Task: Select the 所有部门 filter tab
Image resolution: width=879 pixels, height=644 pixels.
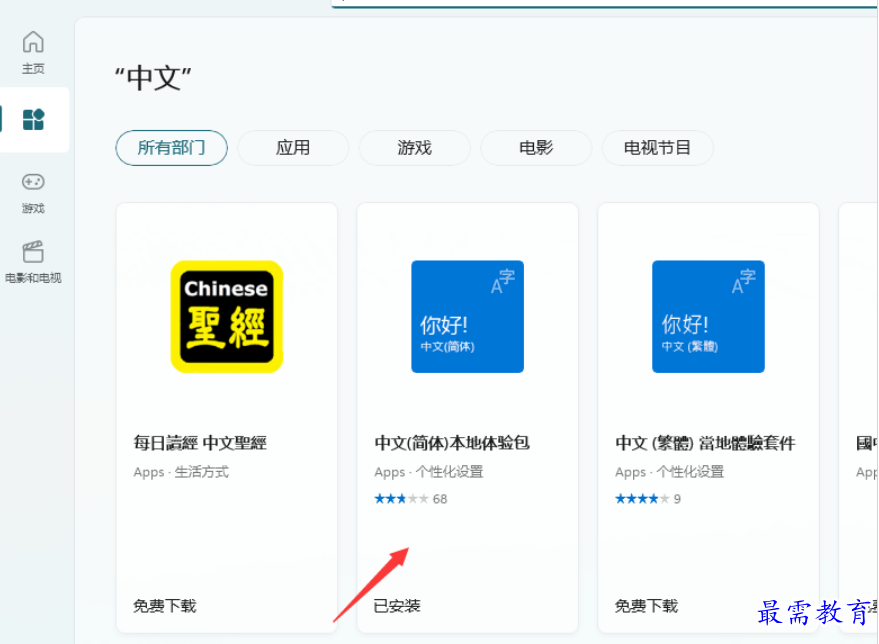Action: click(172, 148)
